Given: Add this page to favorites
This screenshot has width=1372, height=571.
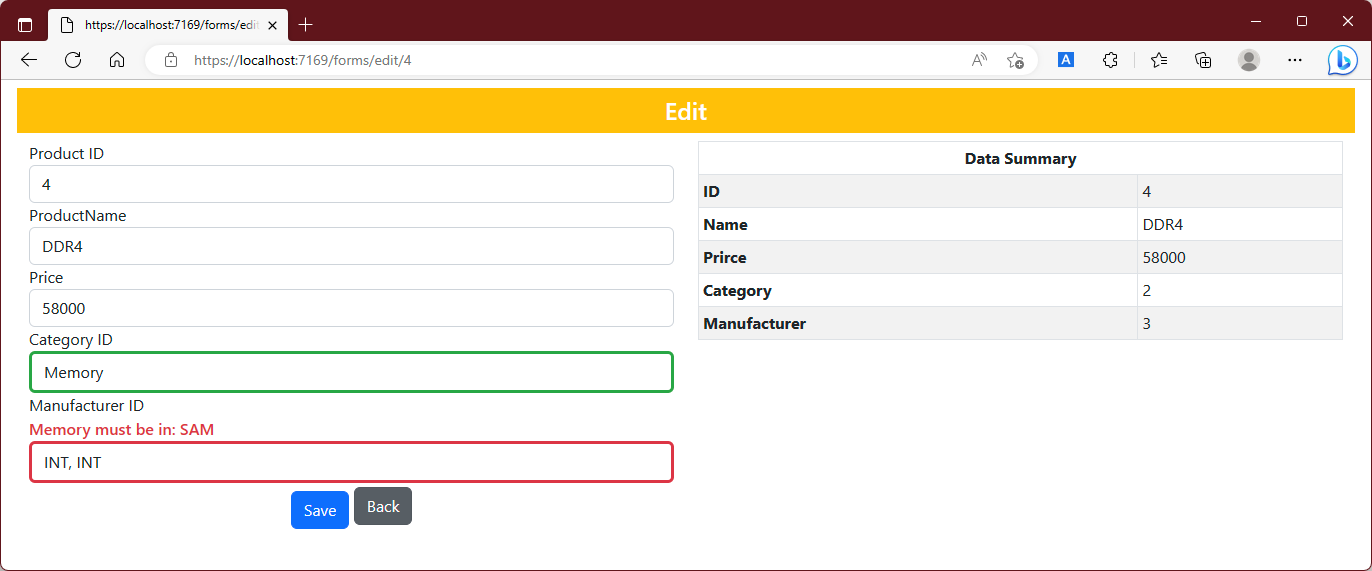Looking at the screenshot, I should (x=1015, y=60).
